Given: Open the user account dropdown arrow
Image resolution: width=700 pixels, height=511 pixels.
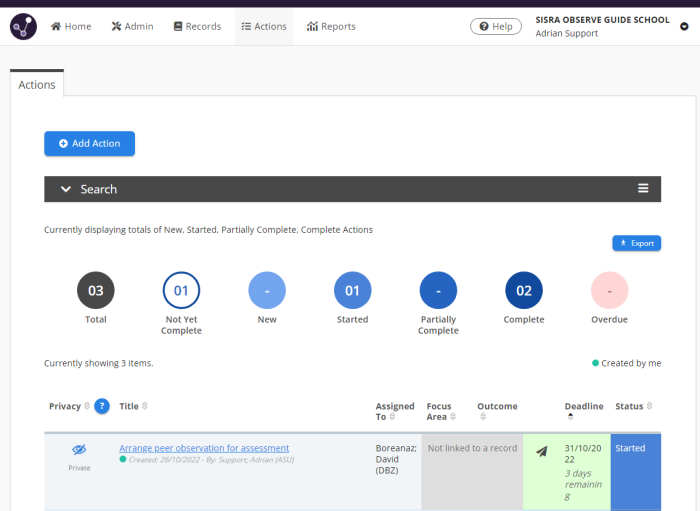Looking at the screenshot, I should (684, 26).
